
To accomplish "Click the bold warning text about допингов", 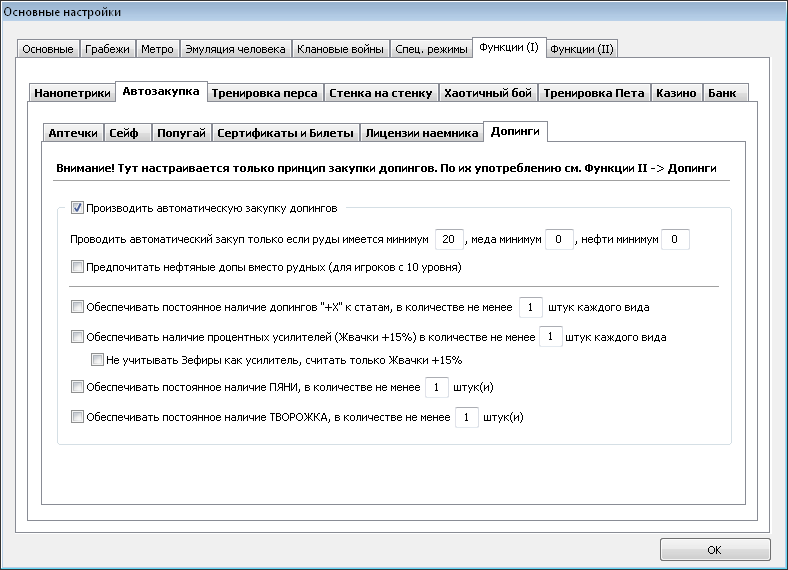I will click(x=386, y=168).
